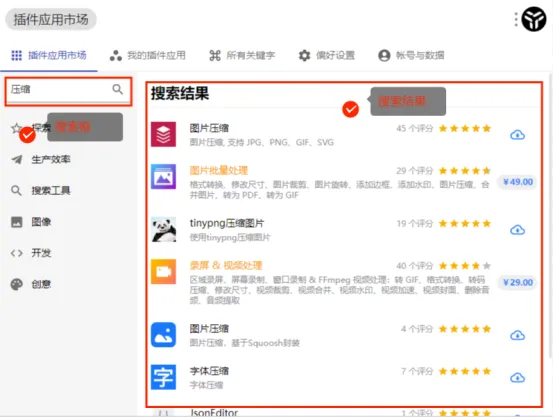This screenshot has height=418, width=554.
Task: Click the orange 录屏 & 视频处理 icon
Action: click(163, 272)
